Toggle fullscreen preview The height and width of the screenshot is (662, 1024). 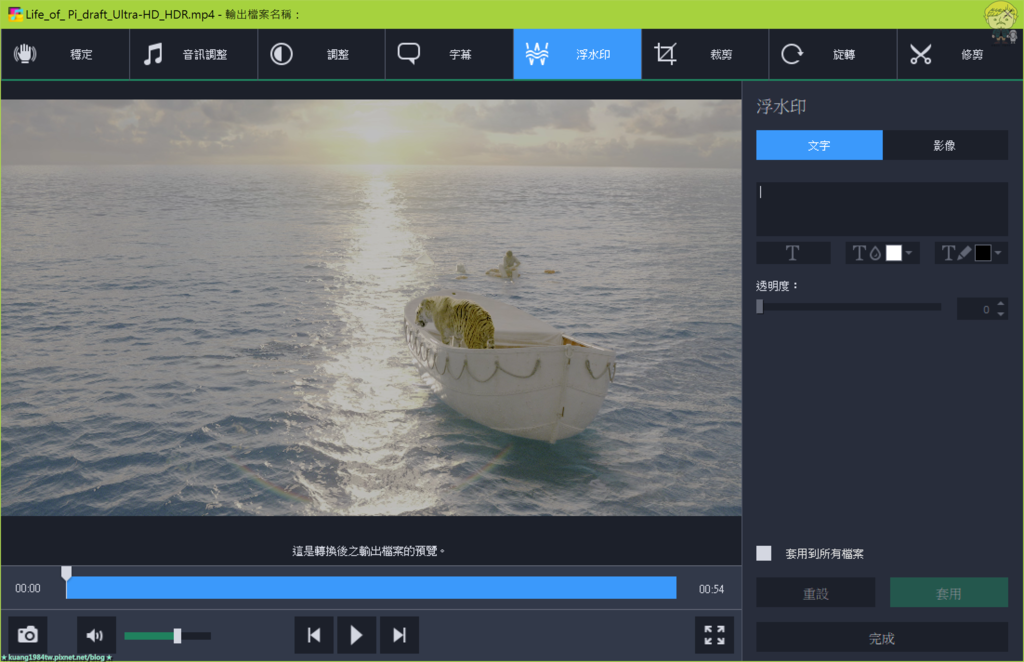click(714, 635)
